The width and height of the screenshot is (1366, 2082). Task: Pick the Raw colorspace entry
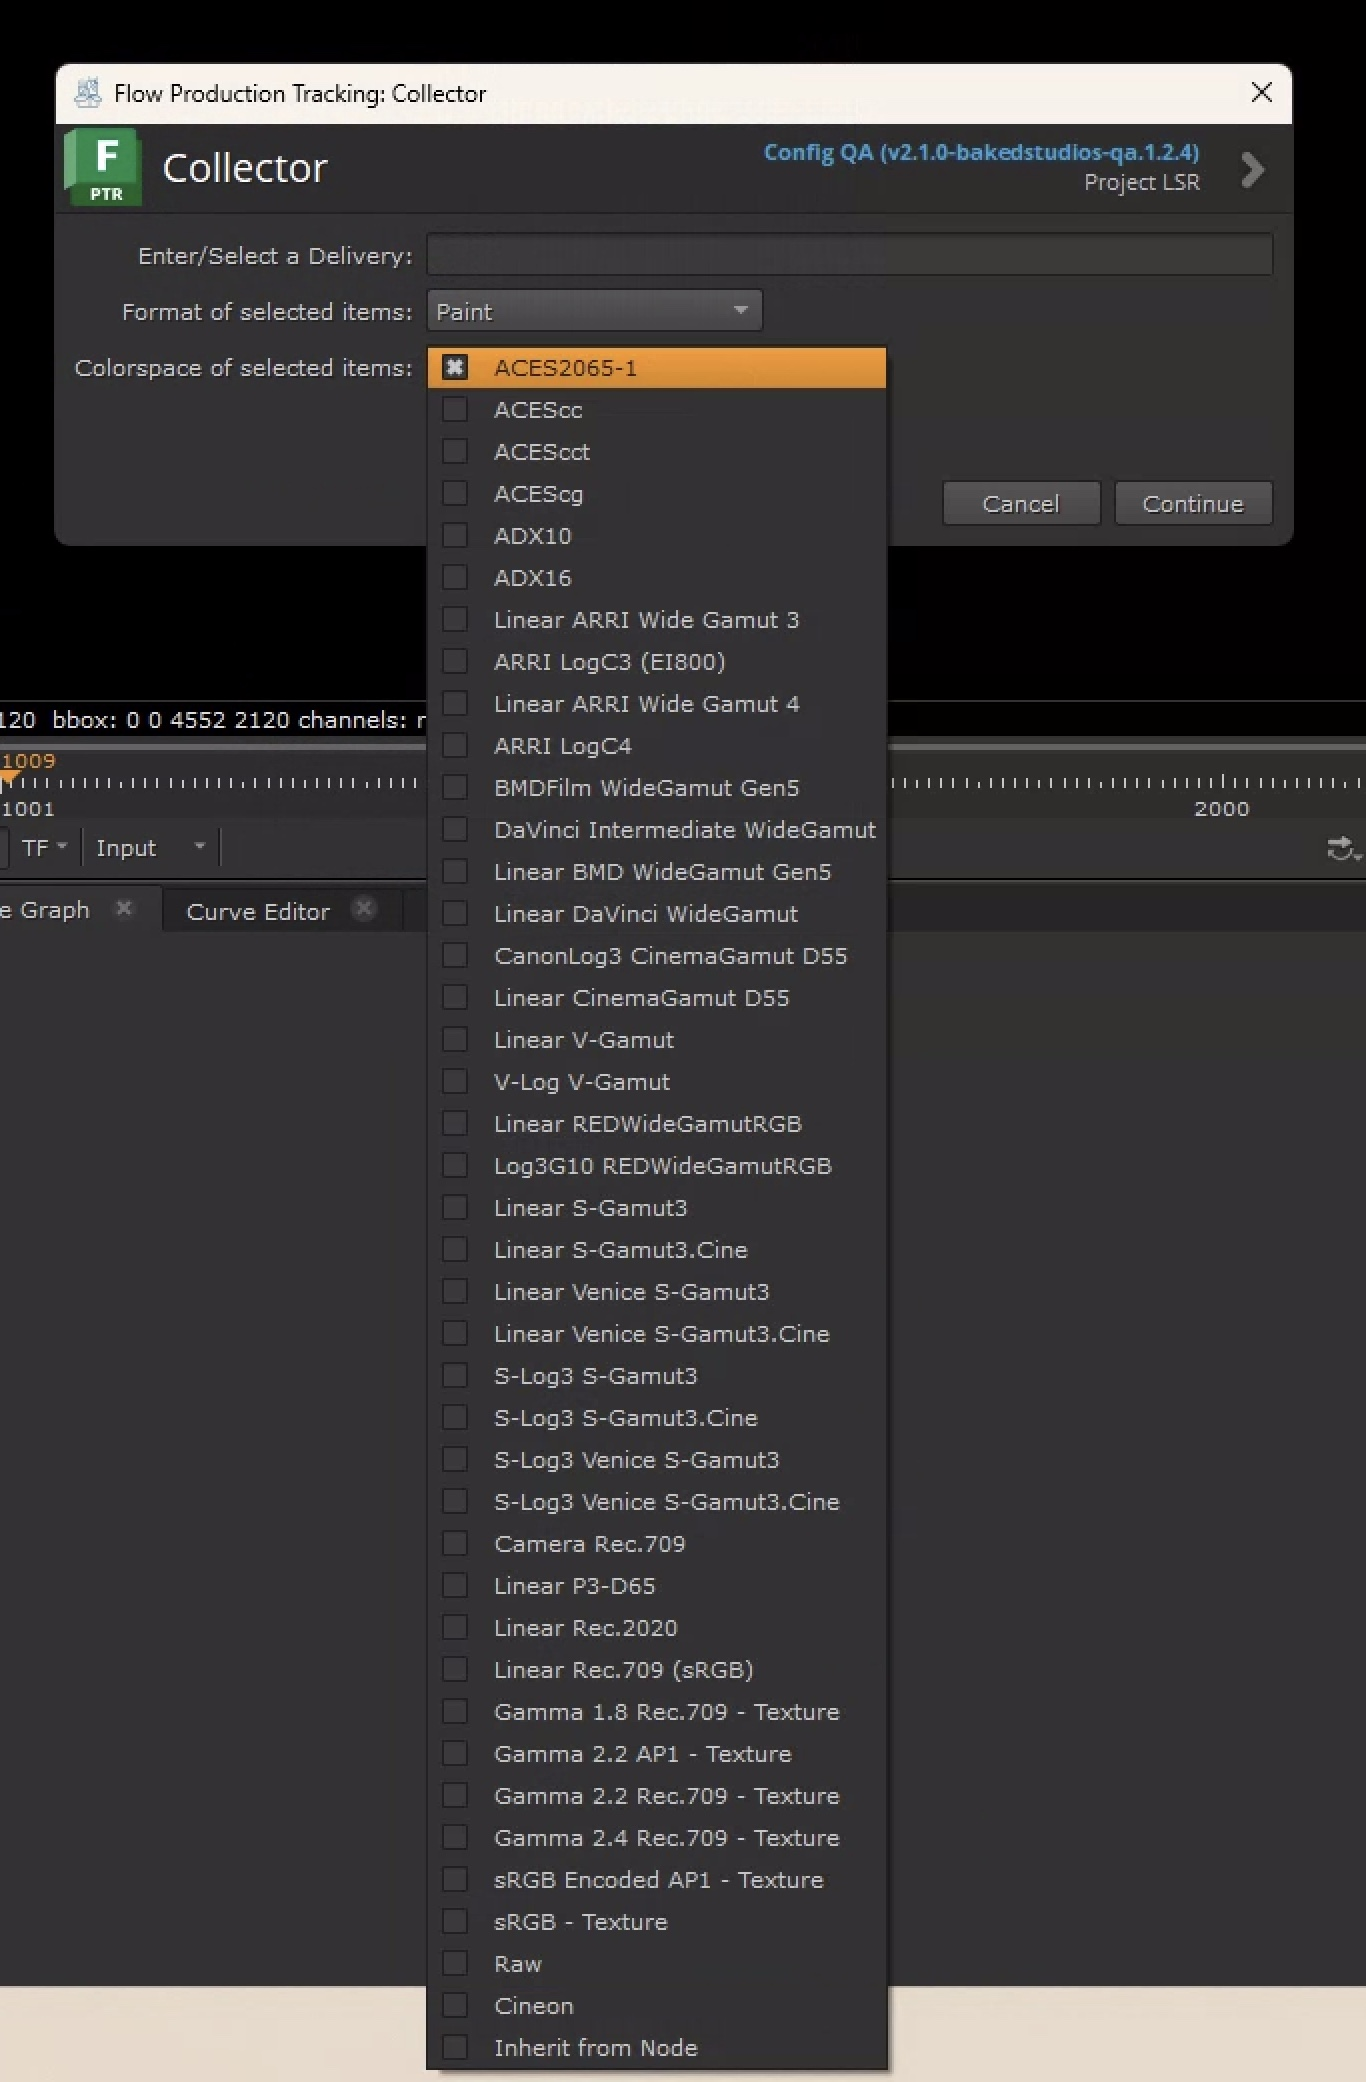click(657, 1963)
